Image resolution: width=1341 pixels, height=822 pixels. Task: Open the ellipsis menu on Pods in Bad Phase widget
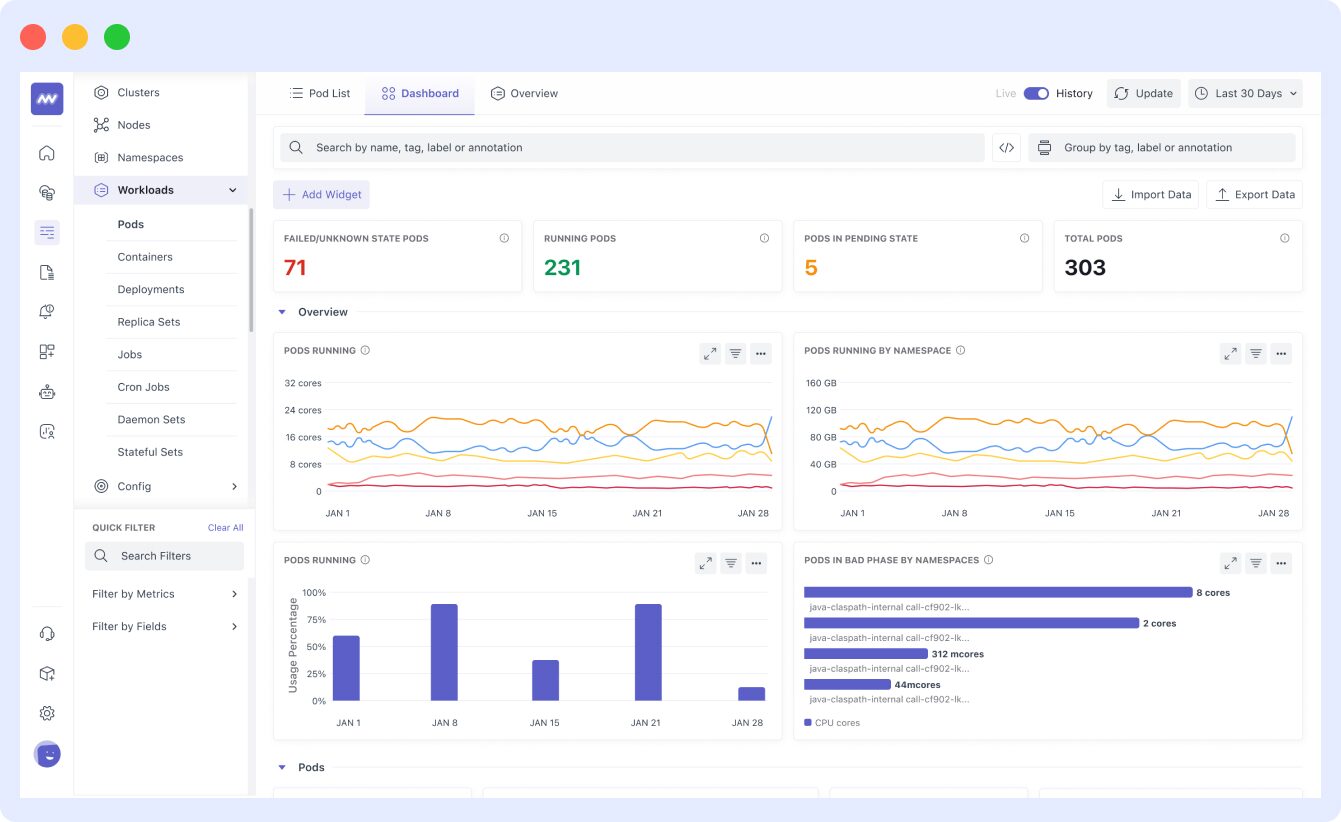[1281, 563]
